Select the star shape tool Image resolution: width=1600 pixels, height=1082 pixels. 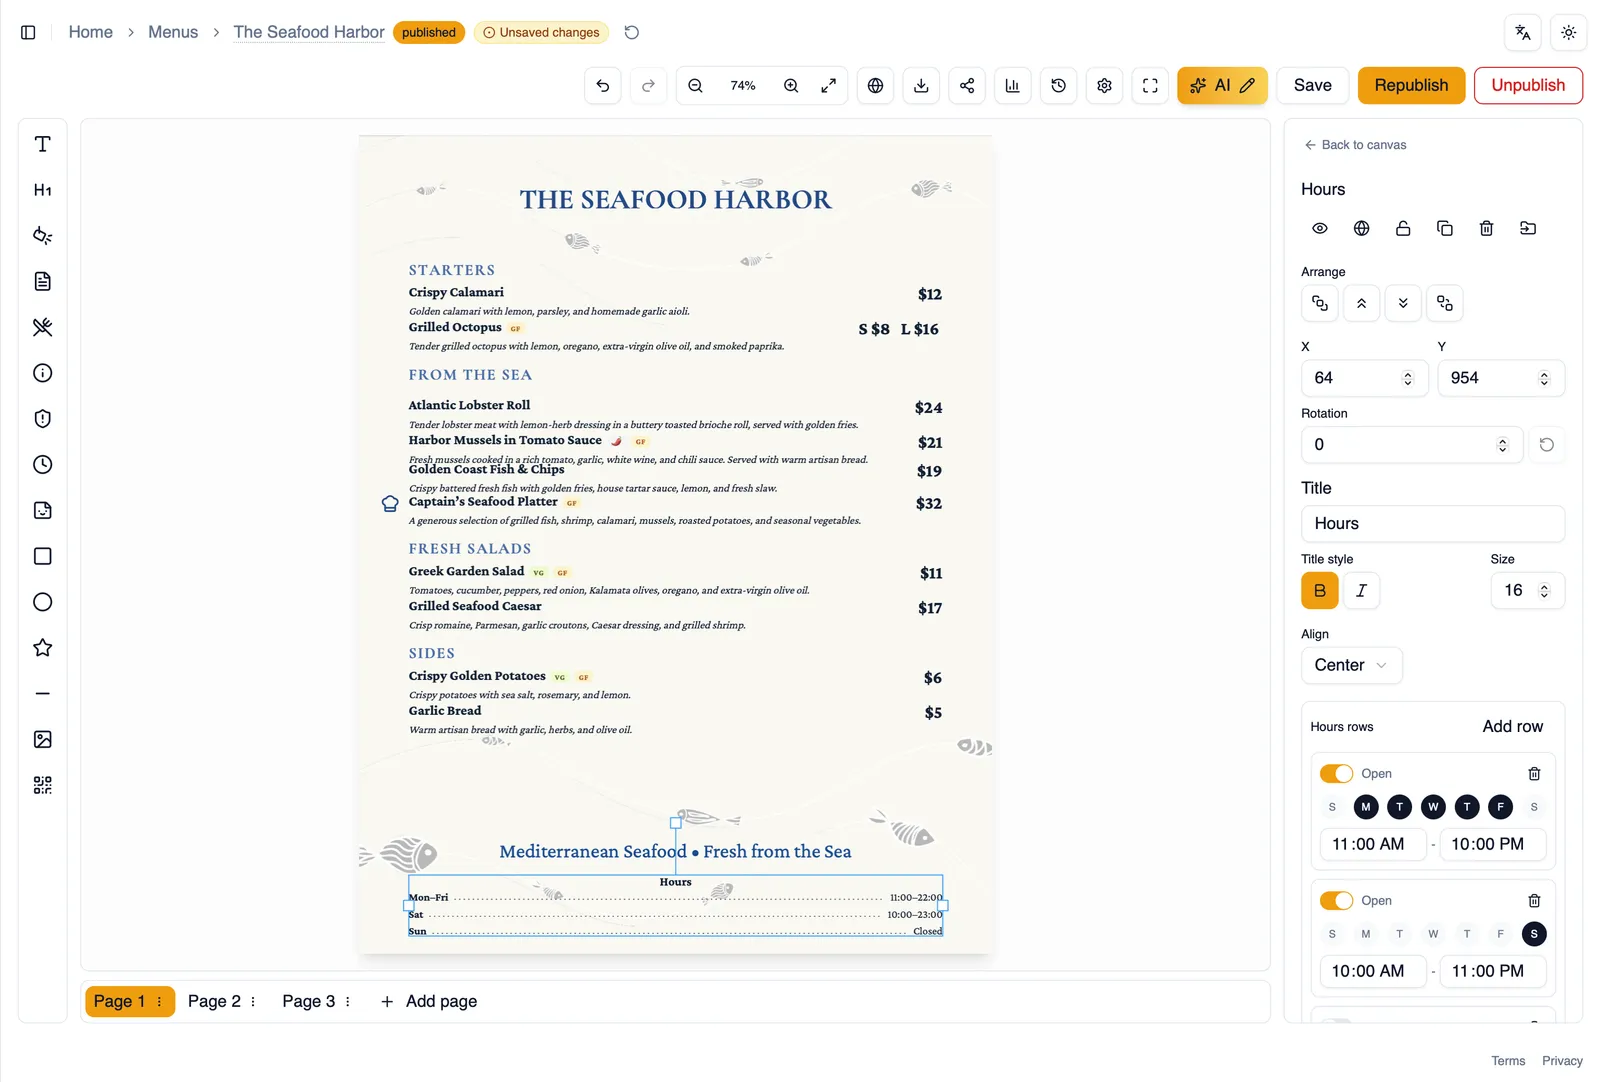(x=42, y=648)
